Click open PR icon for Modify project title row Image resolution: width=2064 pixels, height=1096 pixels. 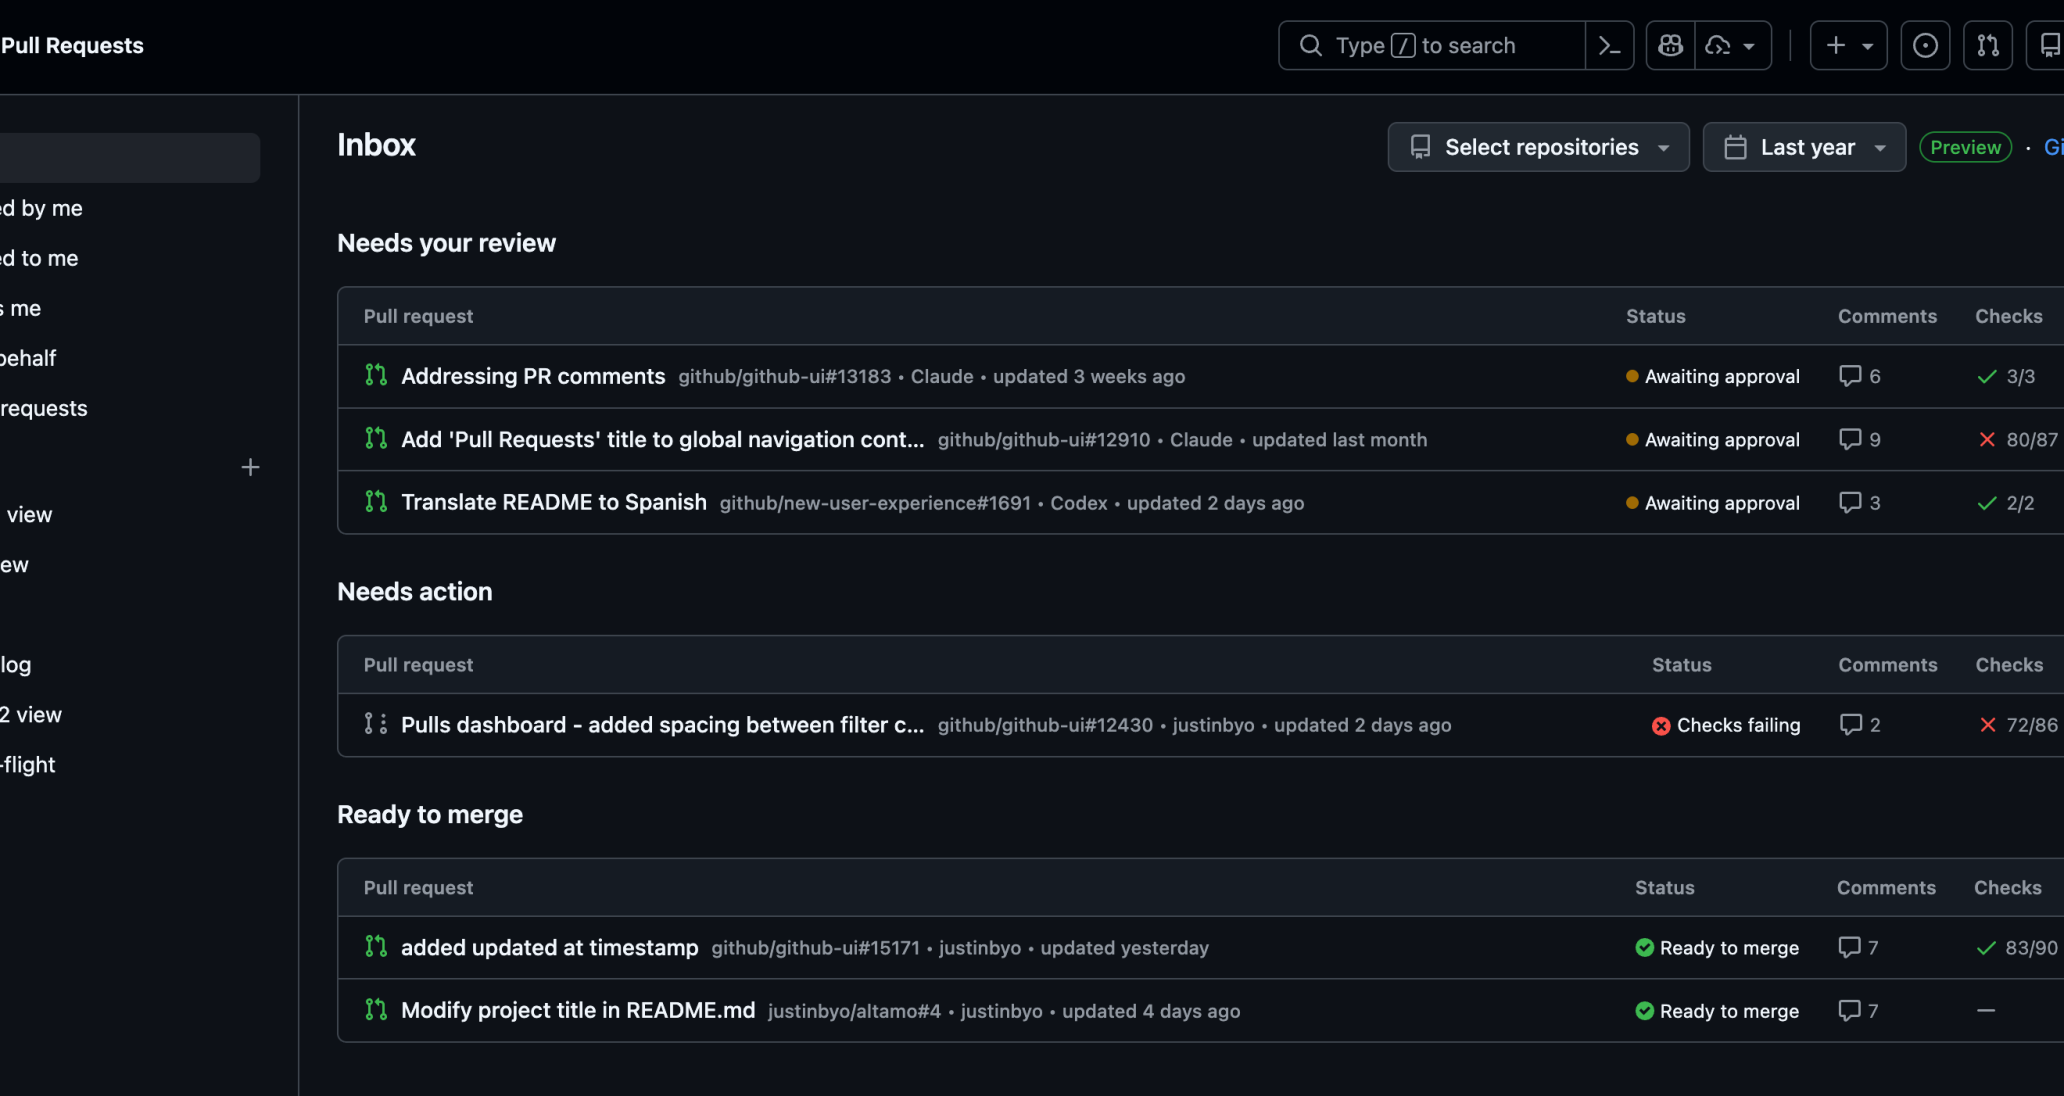click(x=376, y=1009)
